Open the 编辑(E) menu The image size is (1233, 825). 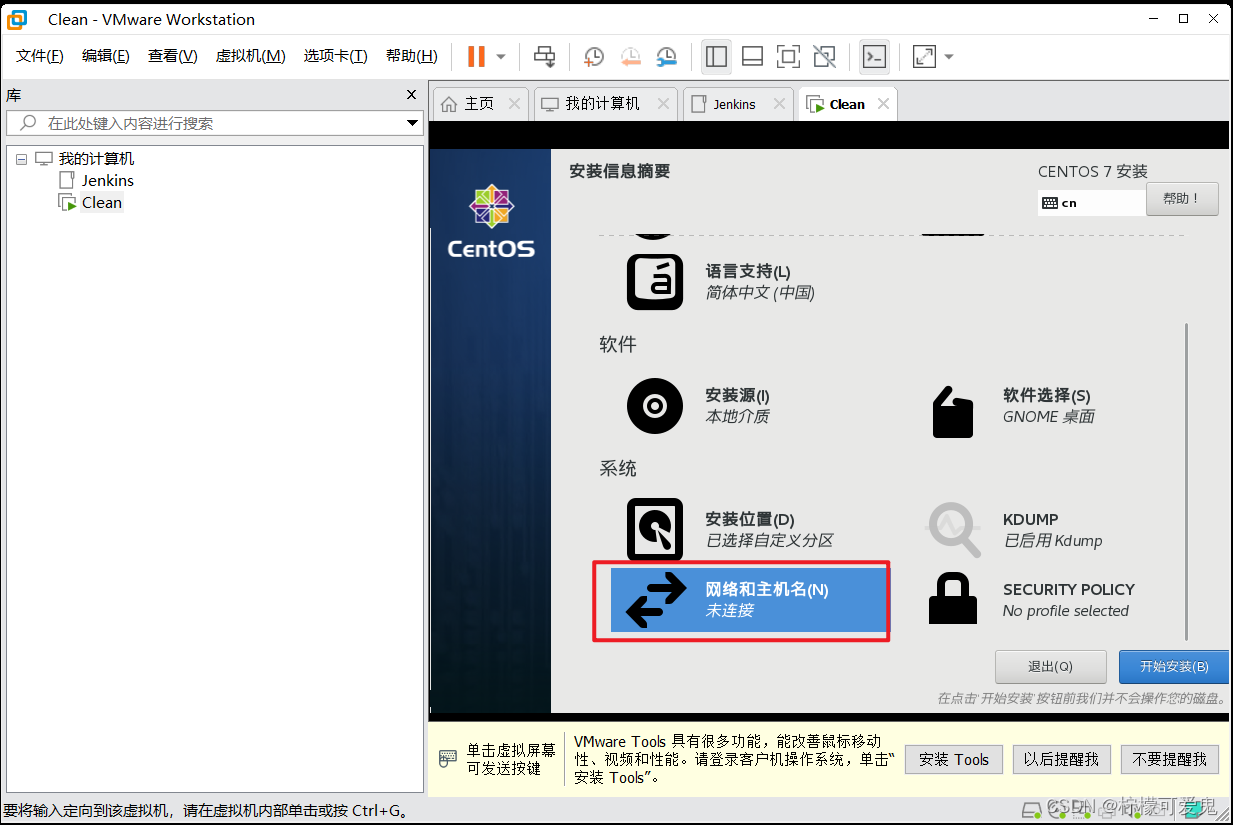click(105, 56)
